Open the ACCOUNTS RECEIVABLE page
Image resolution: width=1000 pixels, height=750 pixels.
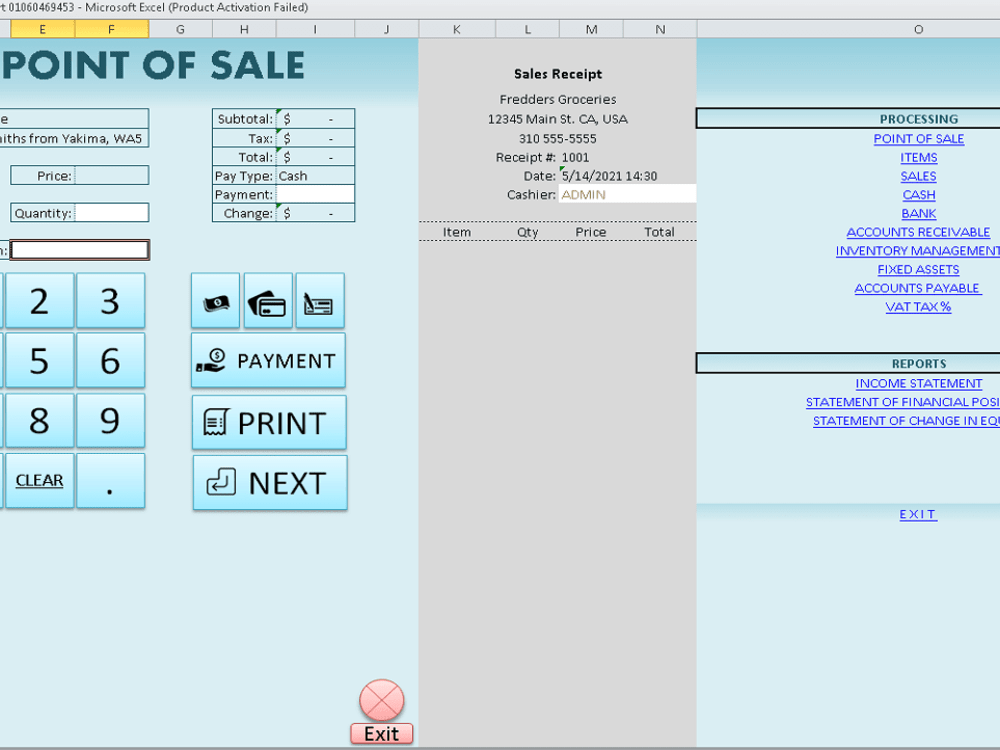(918, 231)
